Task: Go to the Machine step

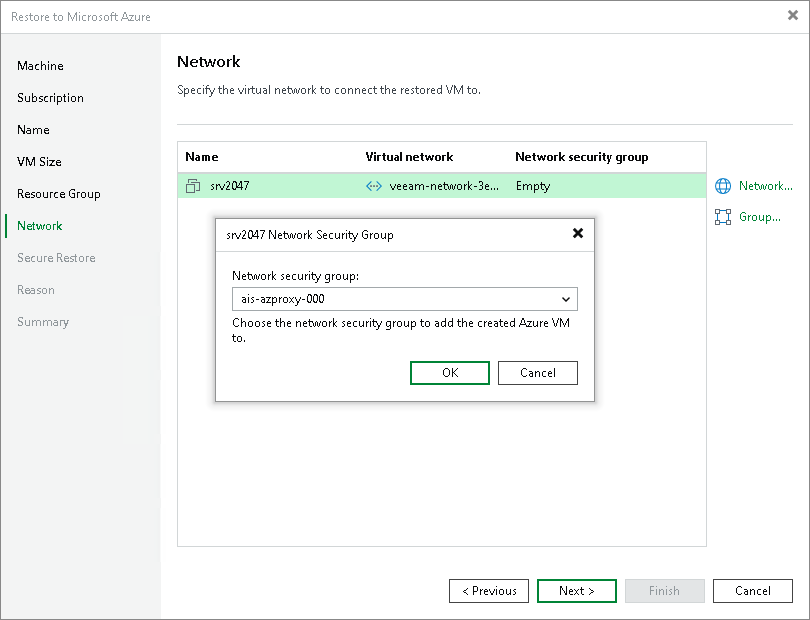Action: [x=40, y=66]
